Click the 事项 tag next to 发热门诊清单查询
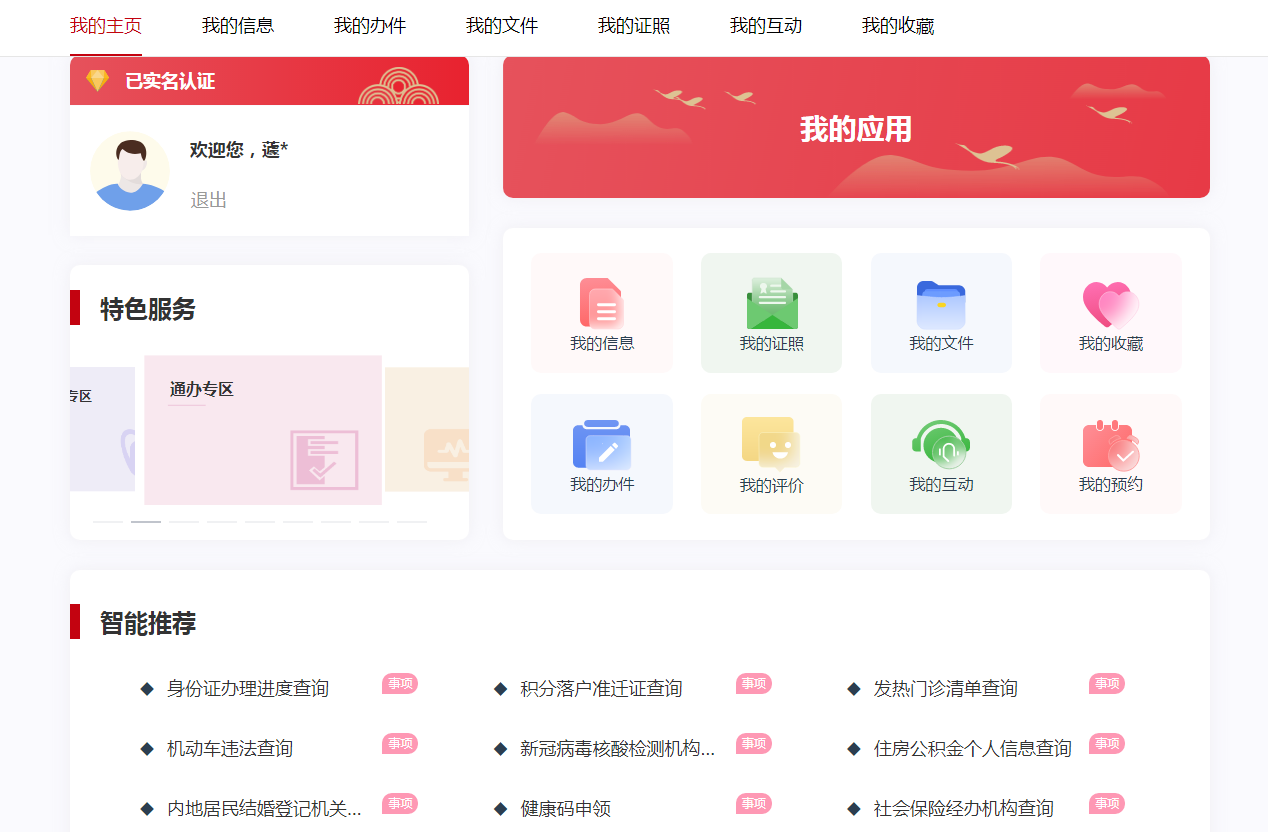1268x832 pixels. tap(1107, 684)
